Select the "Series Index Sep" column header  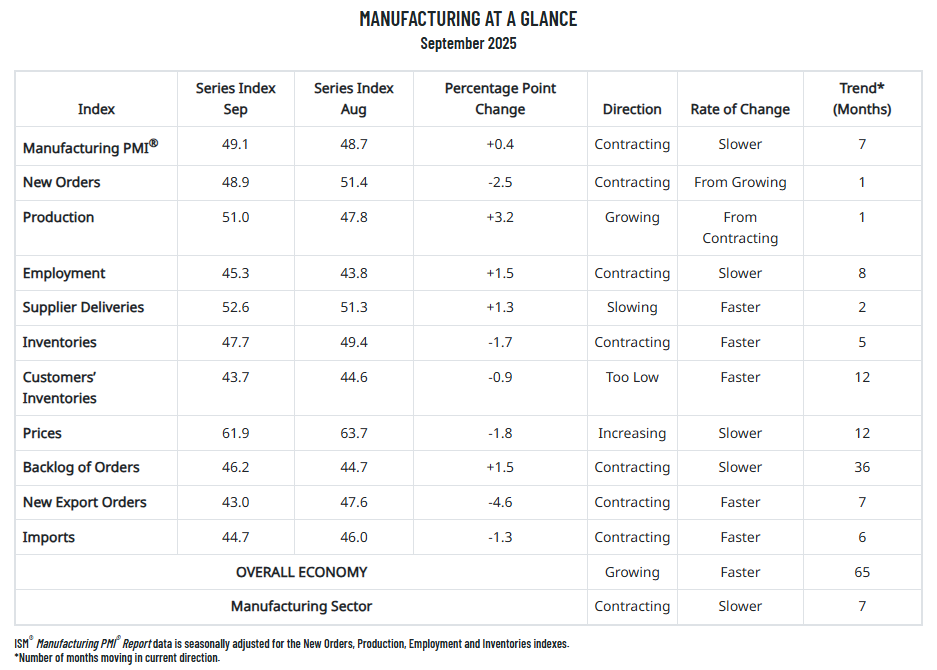236,98
